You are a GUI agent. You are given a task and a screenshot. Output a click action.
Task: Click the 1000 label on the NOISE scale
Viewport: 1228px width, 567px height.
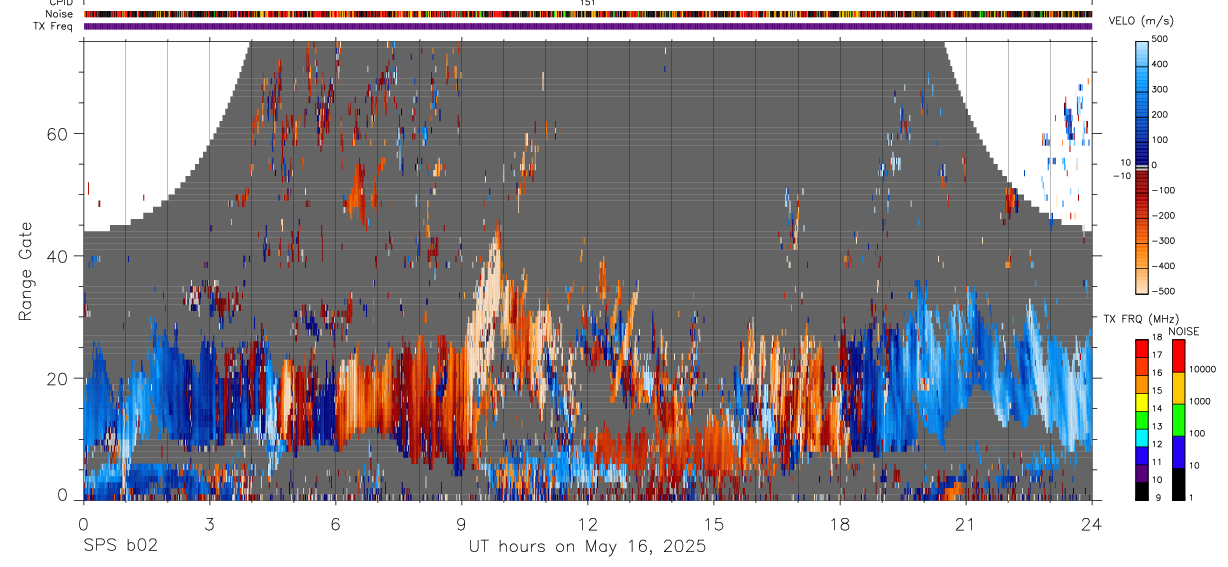[1199, 402]
